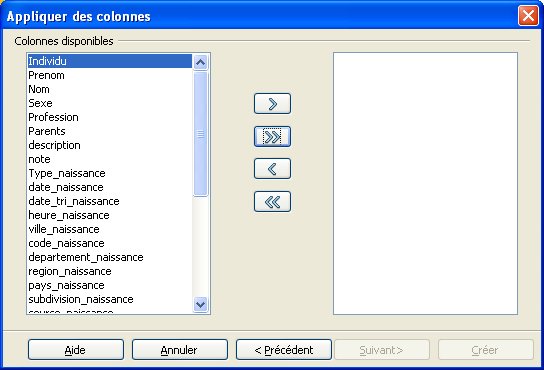Select the Parents column
Viewport: 544px width, 370px height.
tap(110, 131)
